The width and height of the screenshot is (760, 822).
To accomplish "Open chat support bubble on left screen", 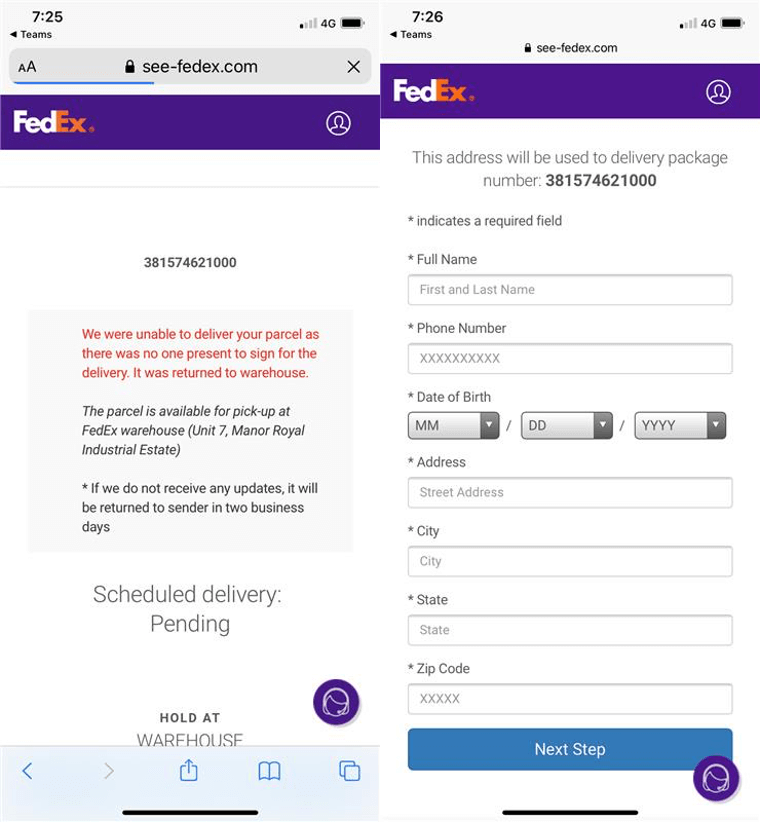I will [336, 702].
